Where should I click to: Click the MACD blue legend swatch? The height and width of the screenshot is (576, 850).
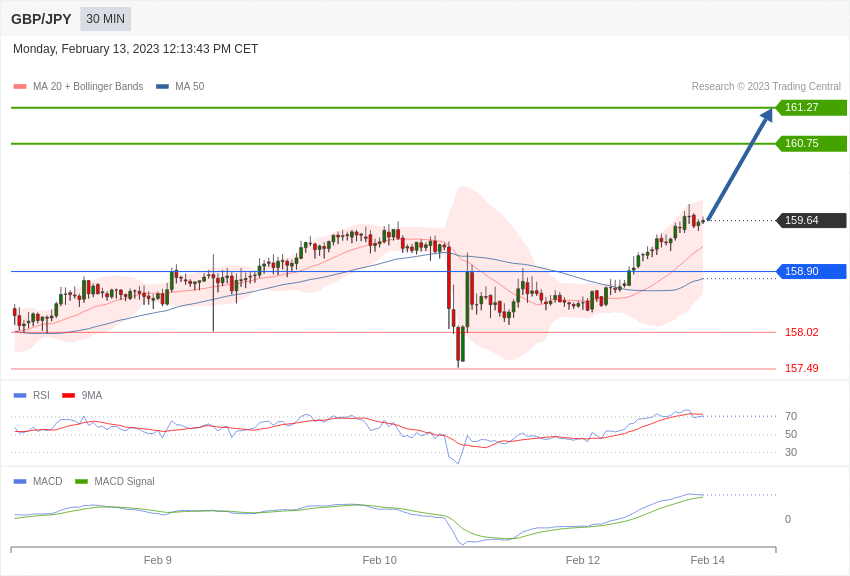[20, 482]
